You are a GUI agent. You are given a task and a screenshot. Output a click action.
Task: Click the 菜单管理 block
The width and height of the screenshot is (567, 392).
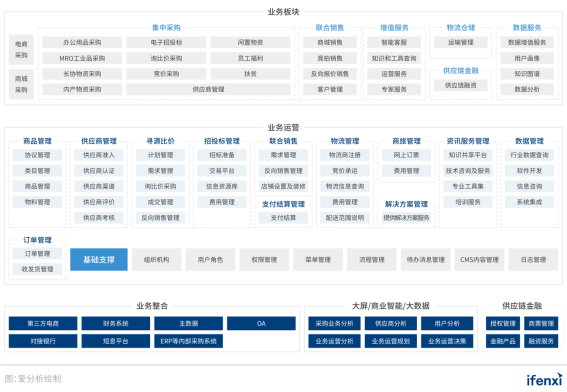(x=318, y=259)
